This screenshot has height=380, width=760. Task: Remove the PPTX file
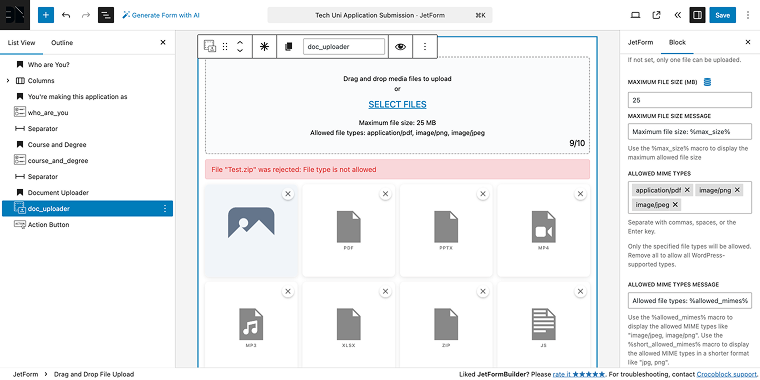coord(483,194)
